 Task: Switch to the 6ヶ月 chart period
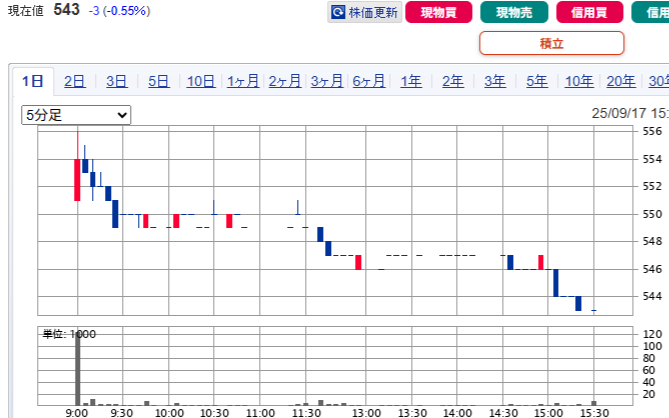369,81
